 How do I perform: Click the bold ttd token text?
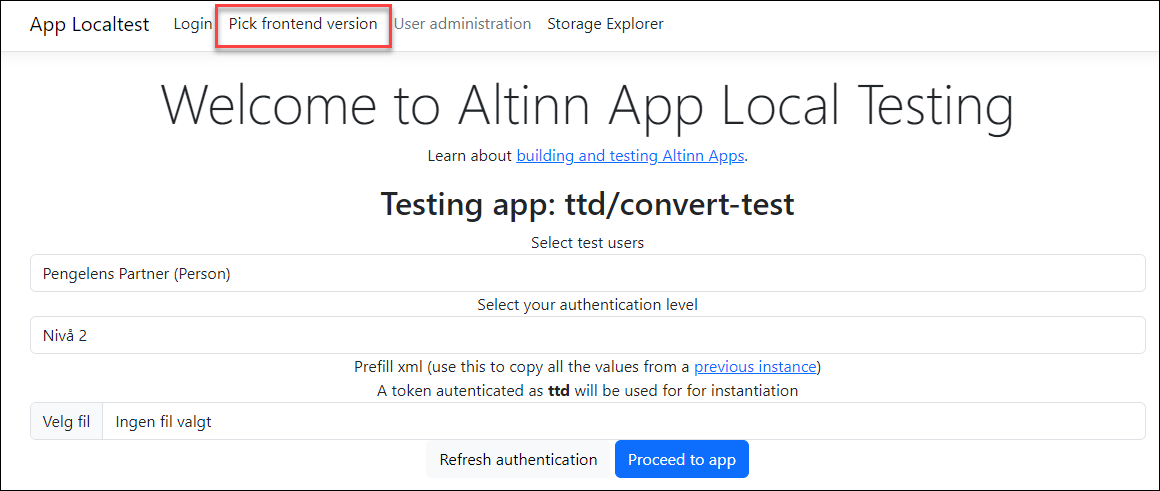pyautogui.click(x=559, y=391)
